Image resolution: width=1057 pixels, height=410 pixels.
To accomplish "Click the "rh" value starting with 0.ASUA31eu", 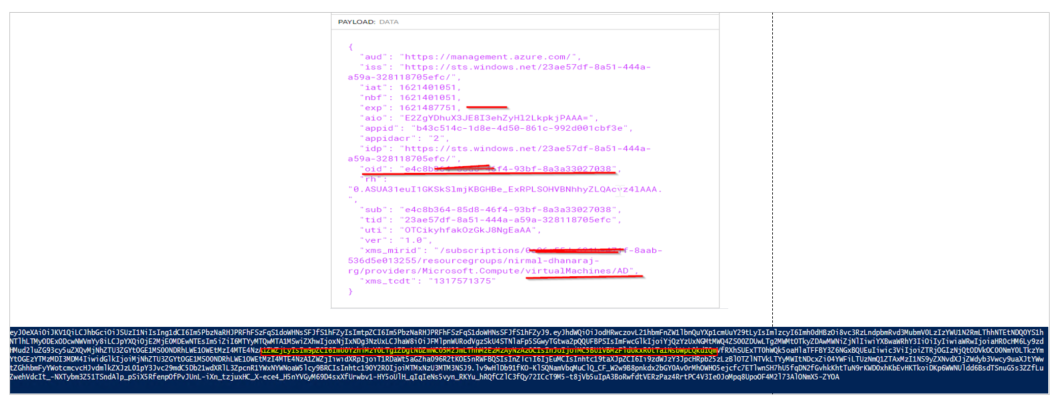I will [x=505, y=189].
